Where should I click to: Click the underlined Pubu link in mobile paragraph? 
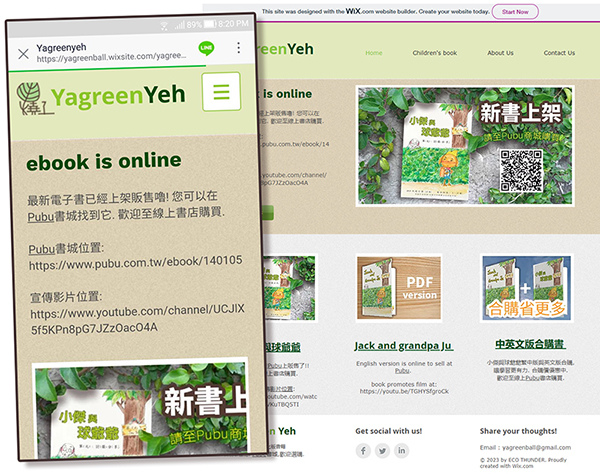point(41,217)
